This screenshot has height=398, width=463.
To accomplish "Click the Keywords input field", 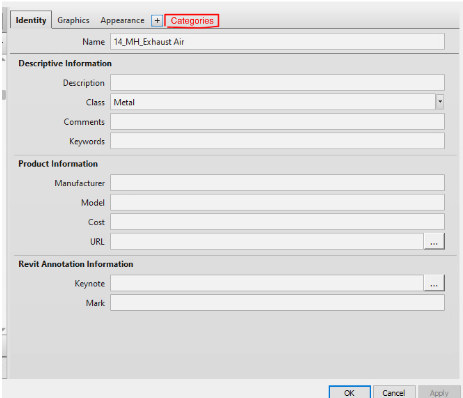I will coord(277,141).
